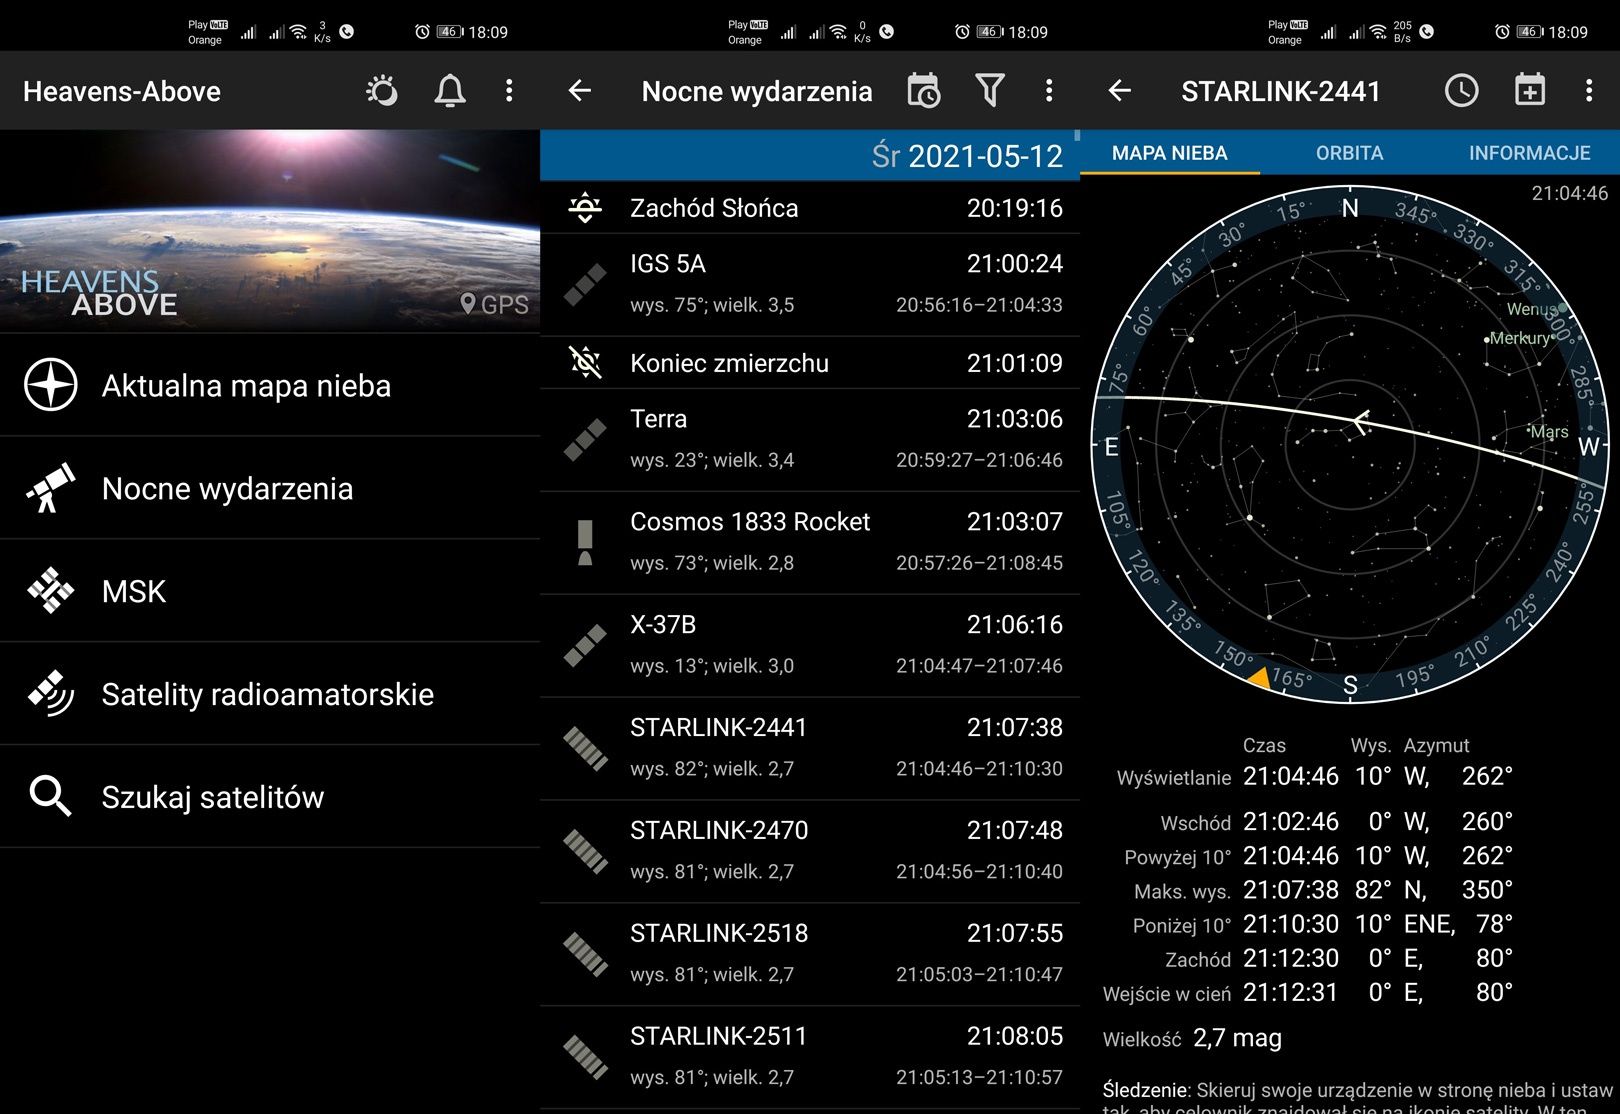Open the STARLINK-2518 pass
This screenshot has height=1114, width=1620.
pos(810,954)
